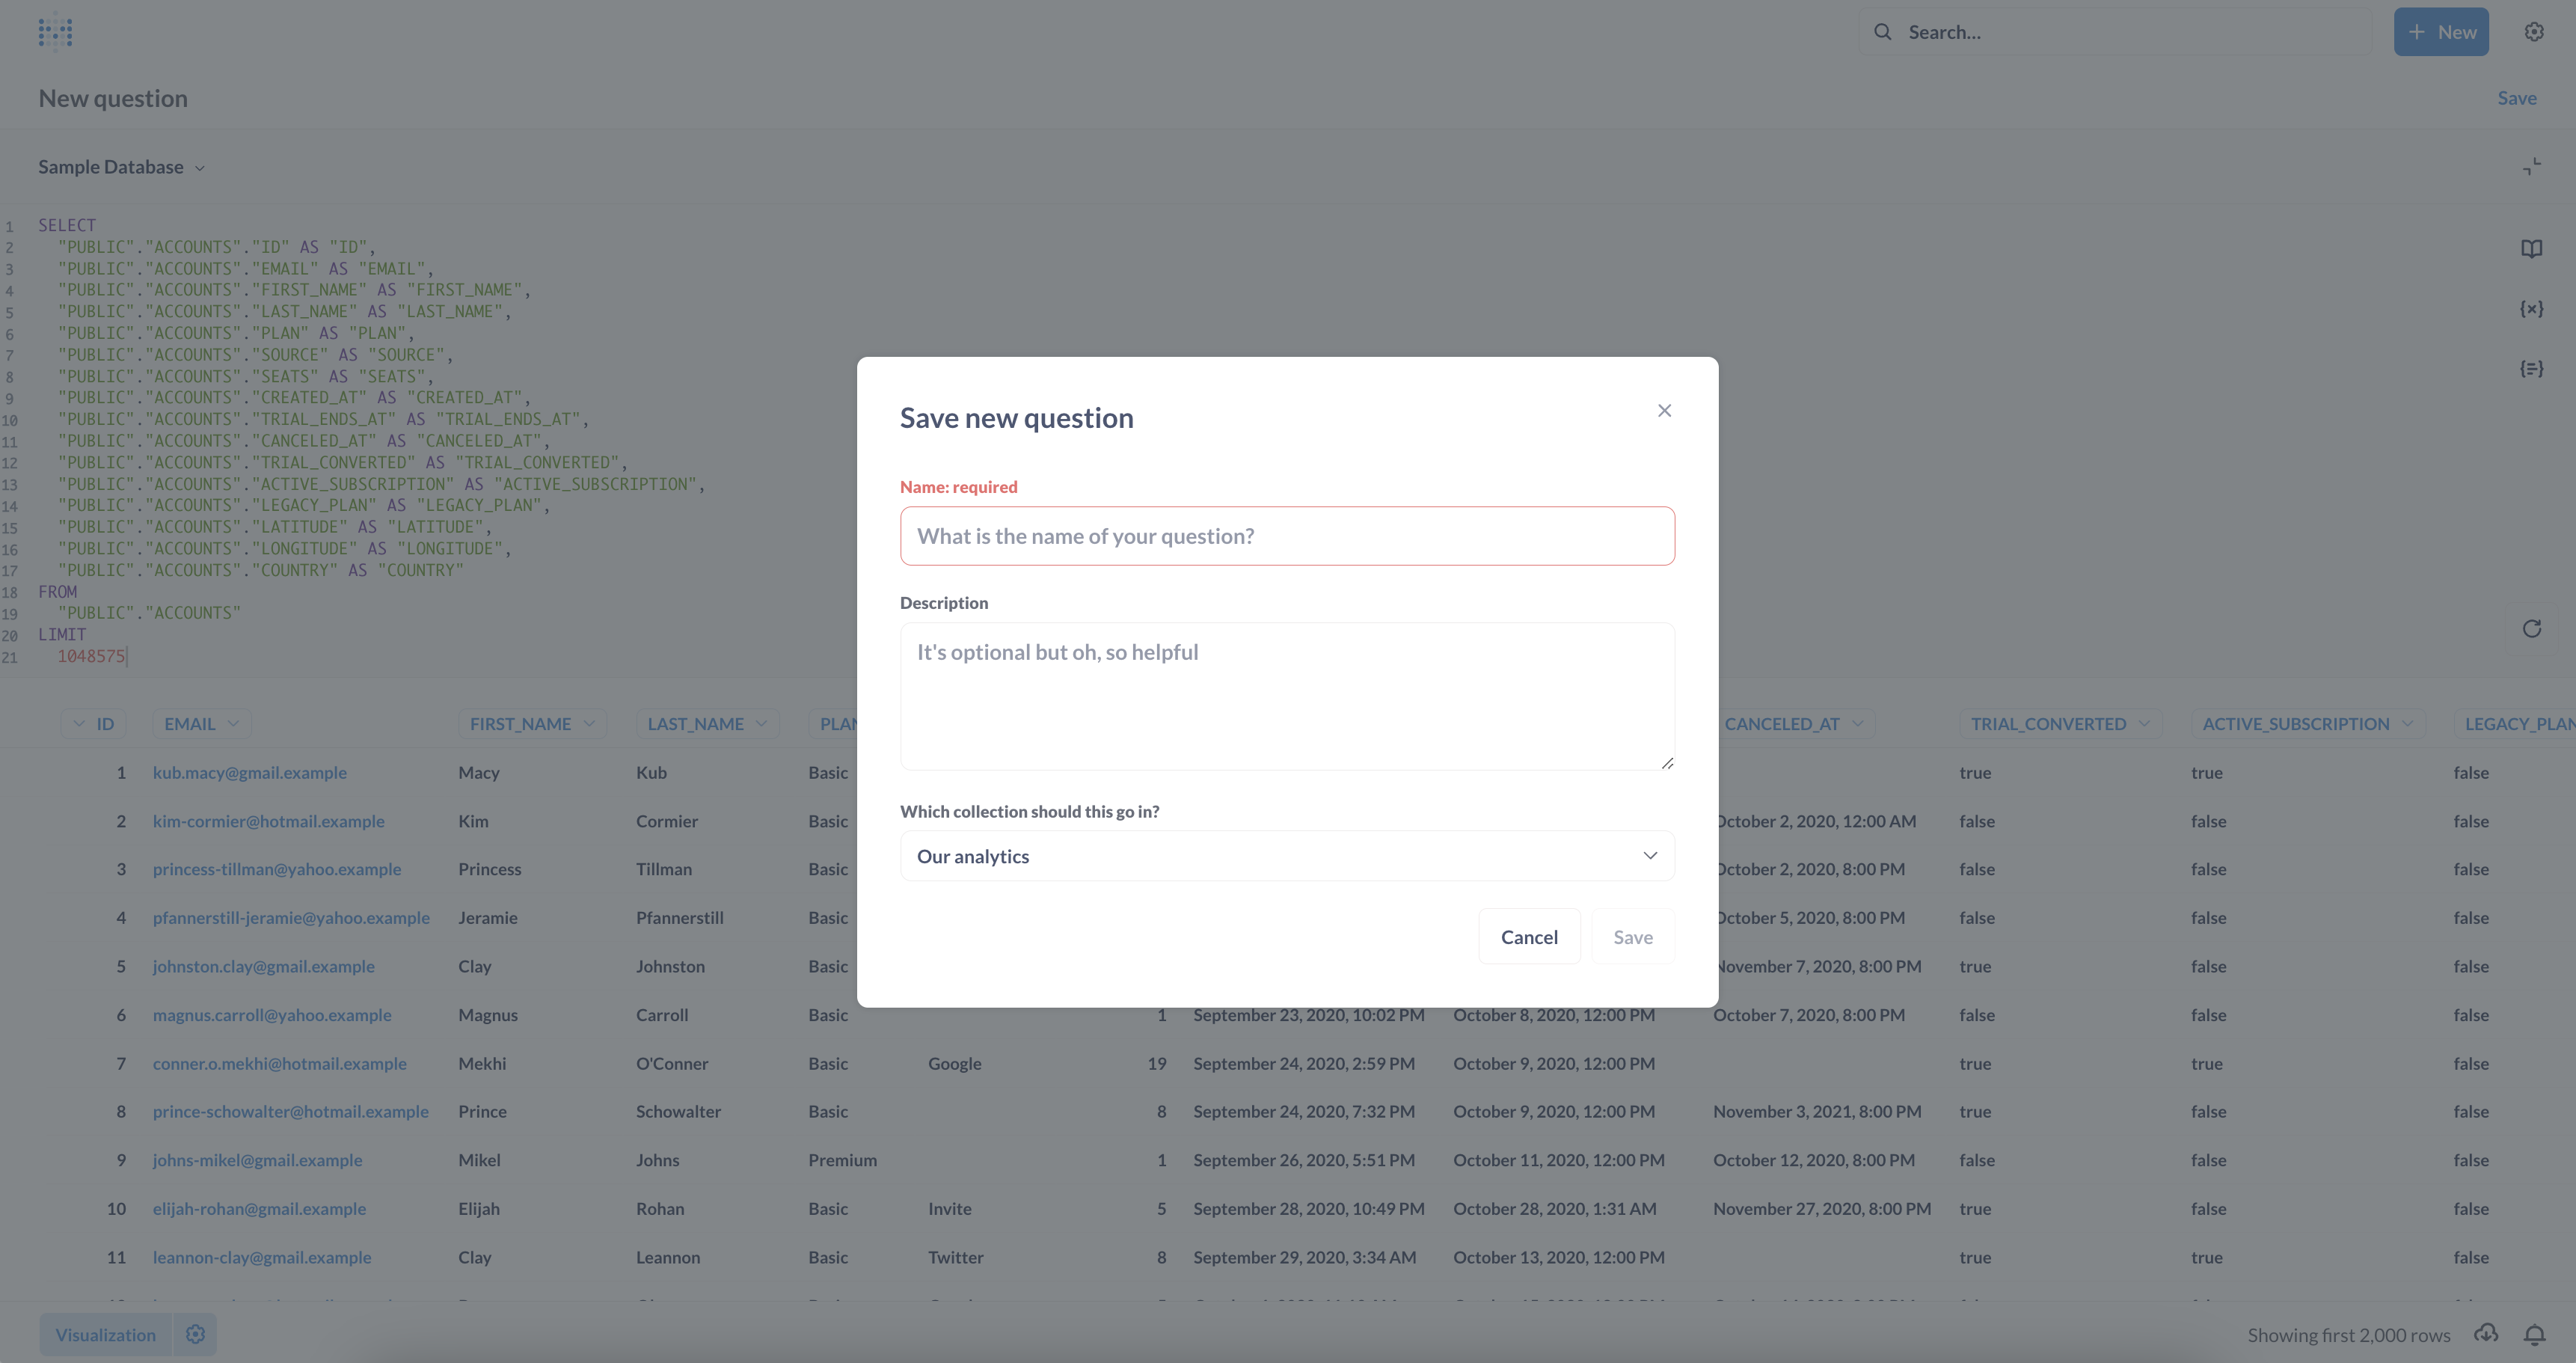The height and width of the screenshot is (1363, 2576).
Task: Click the dialog Save button
Action: 1633,937
